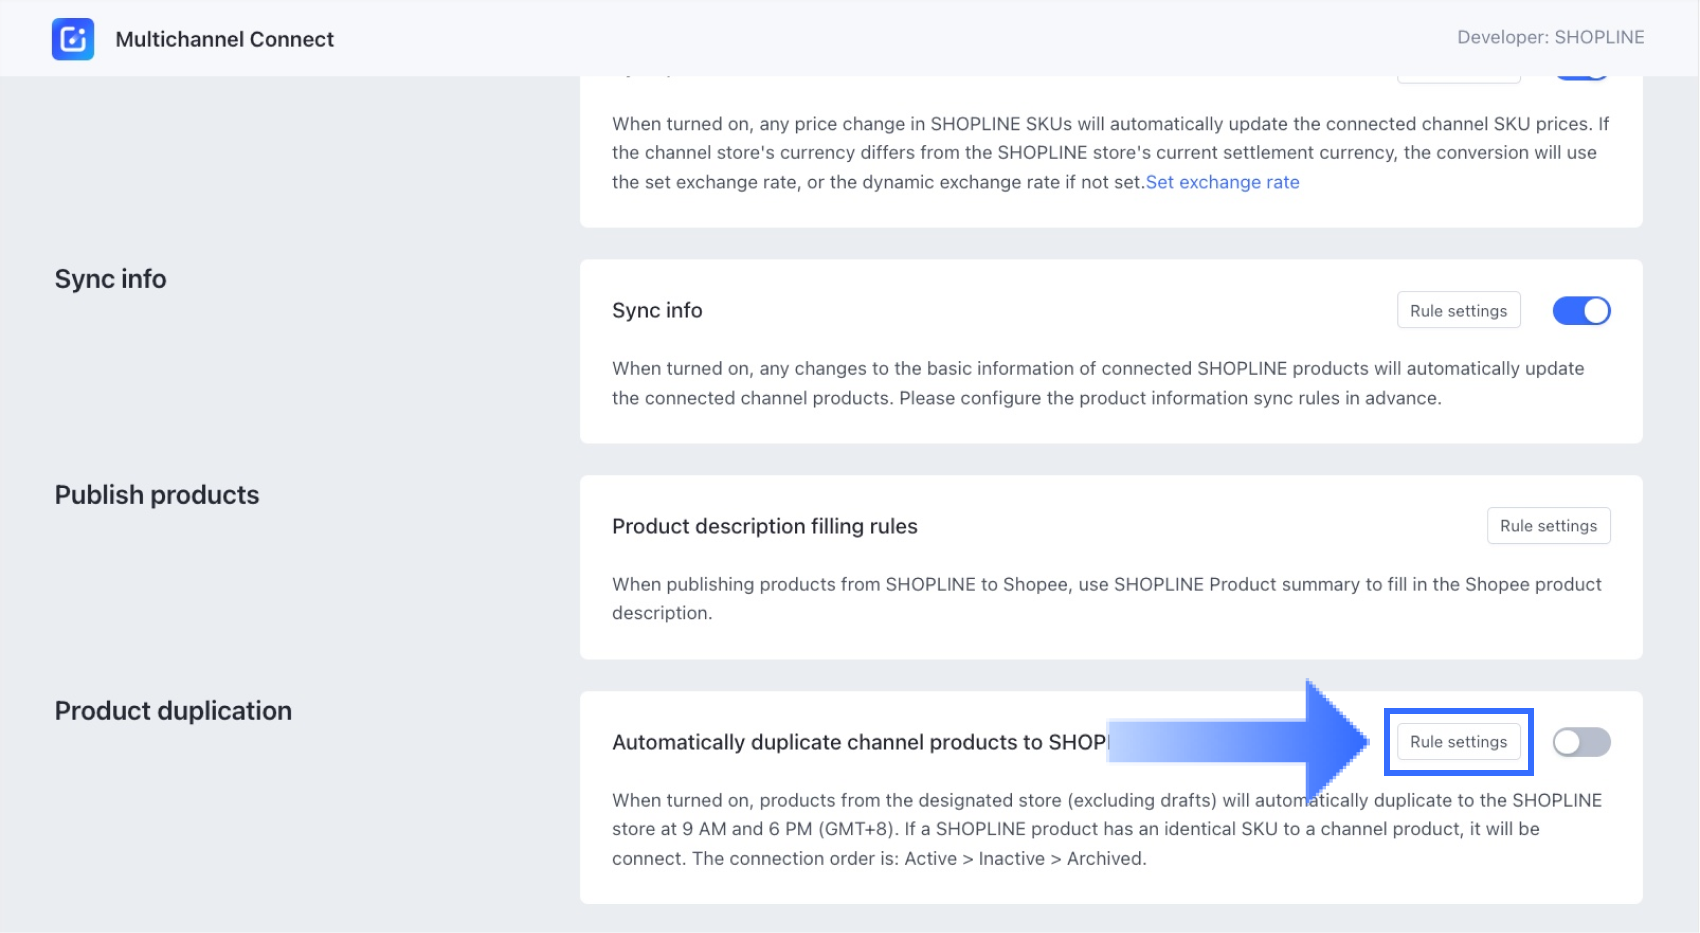Image resolution: width=1700 pixels, height=933 pixels.
Task: Toggle the partially hidden price sync switch
Action: coord(1581,78)
